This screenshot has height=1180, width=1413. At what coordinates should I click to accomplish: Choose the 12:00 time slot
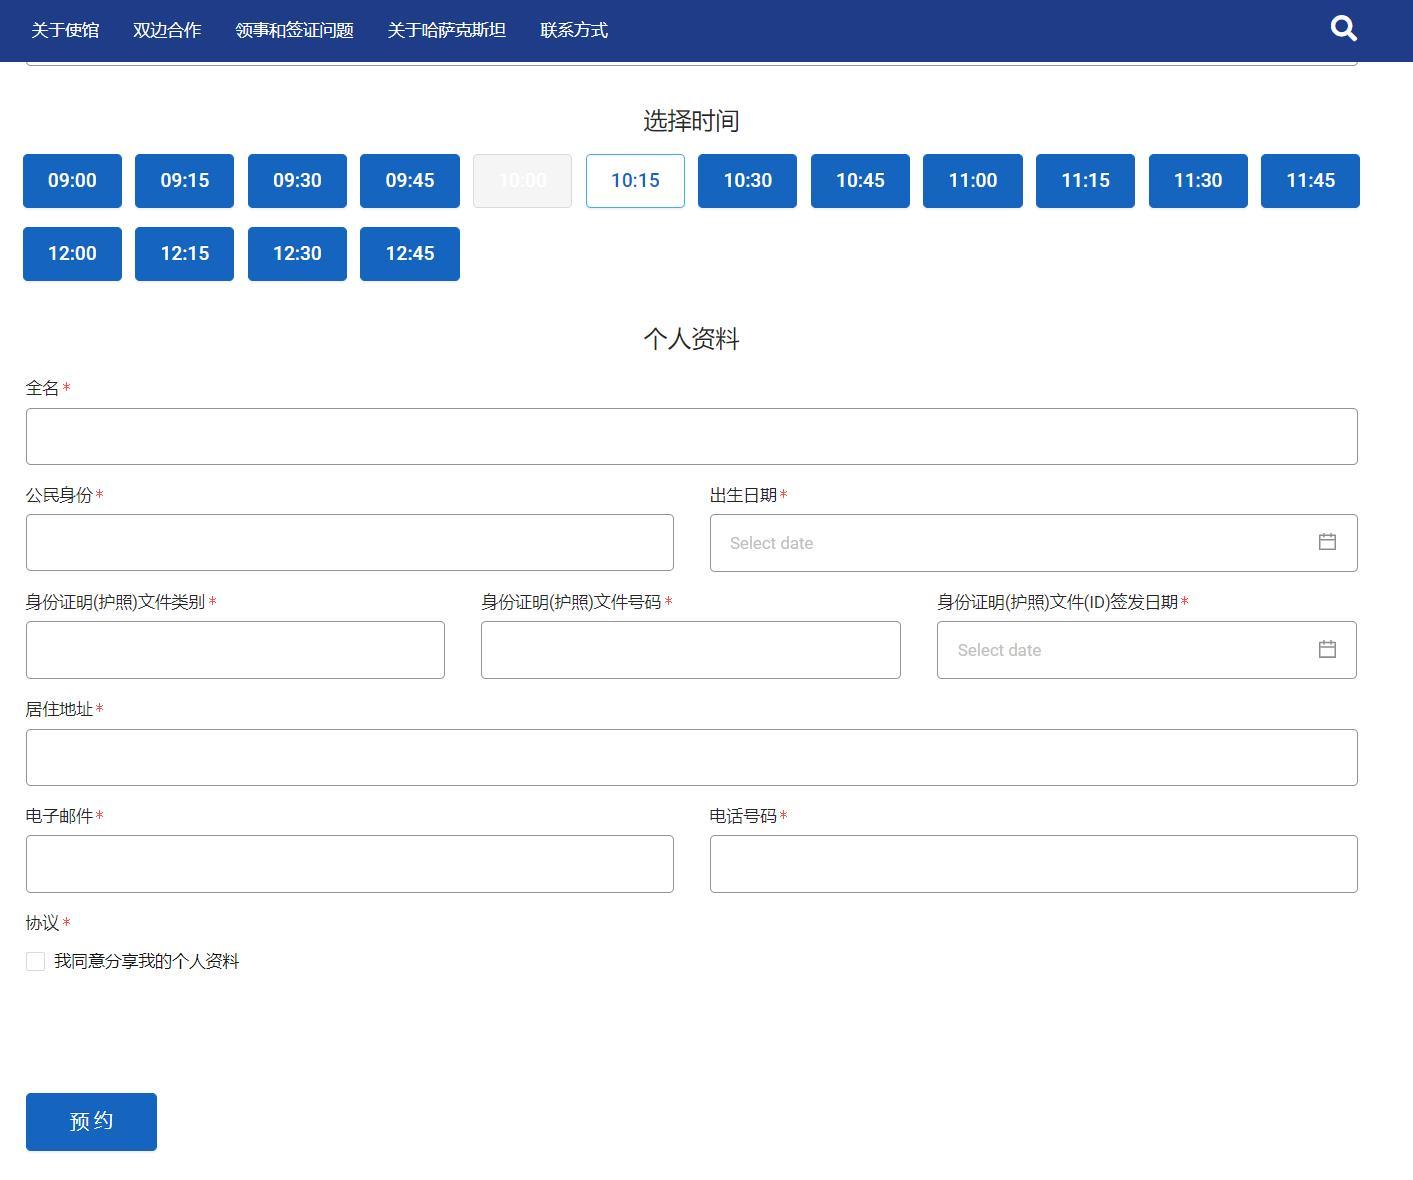tap(72, 254)
